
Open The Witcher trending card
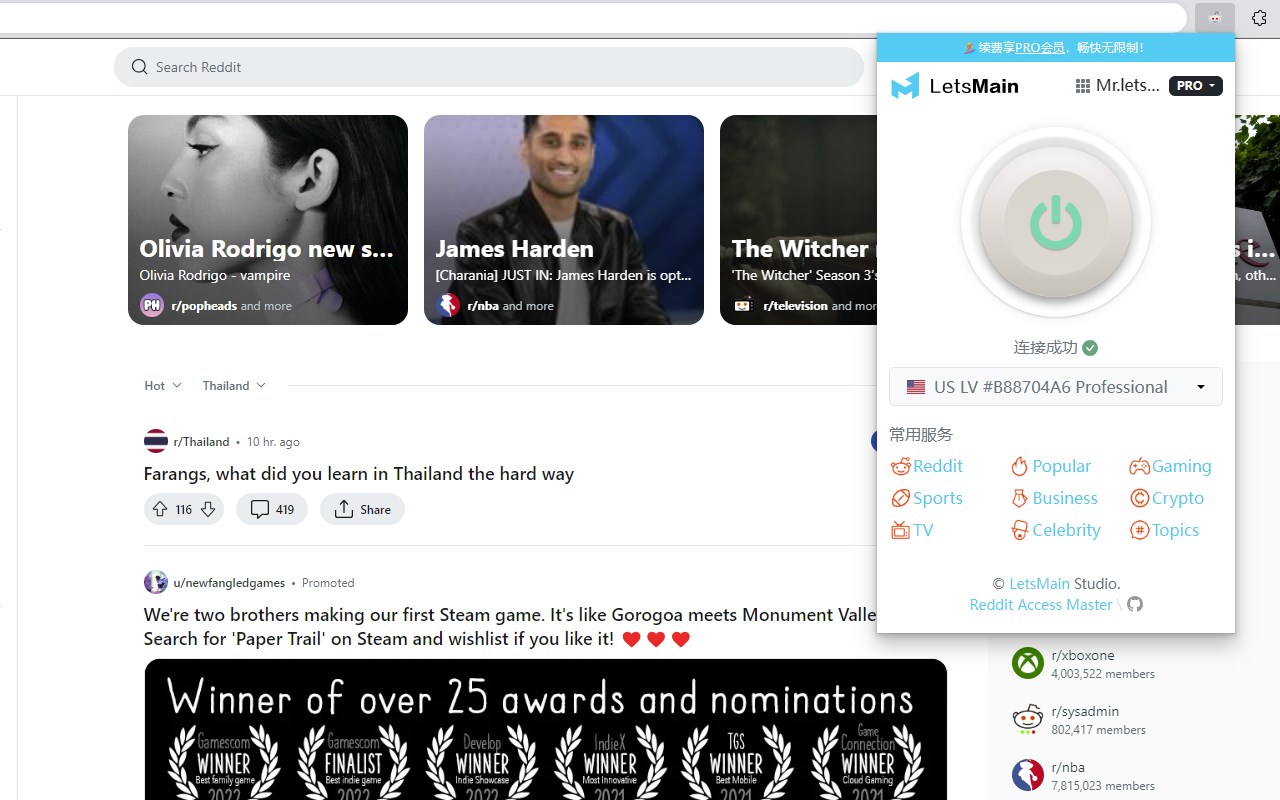click(x=798, y=220)
